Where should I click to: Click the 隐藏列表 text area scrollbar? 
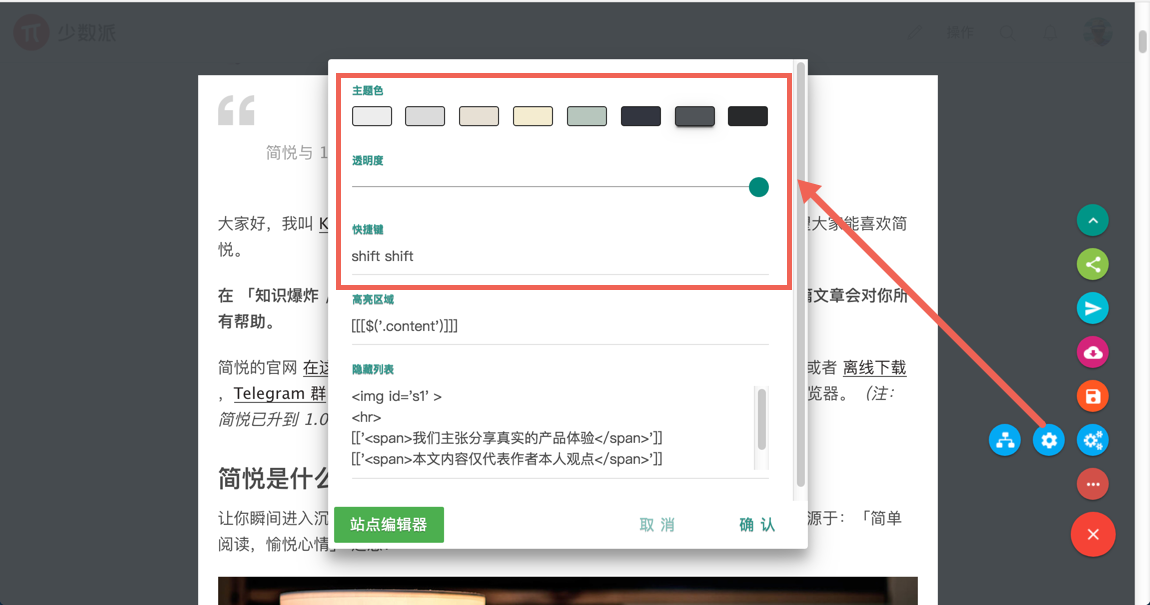tap(761, 419)
